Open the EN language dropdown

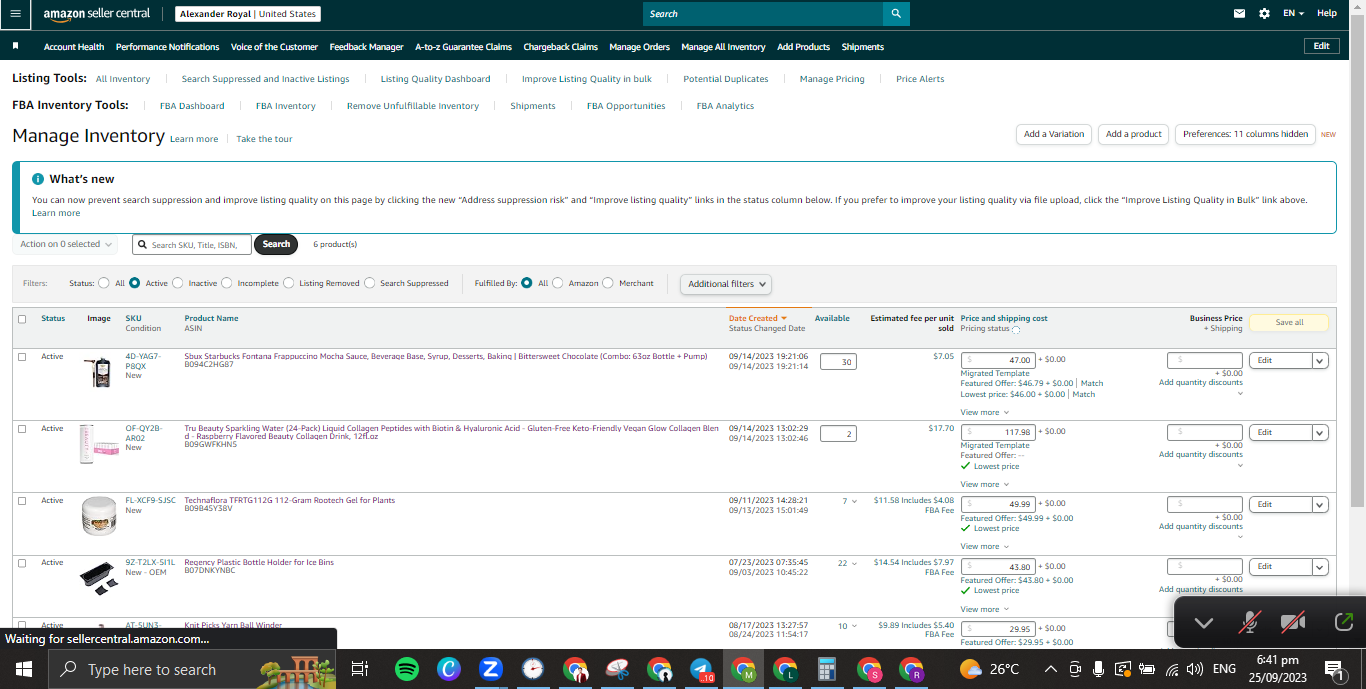[1293, 14]
